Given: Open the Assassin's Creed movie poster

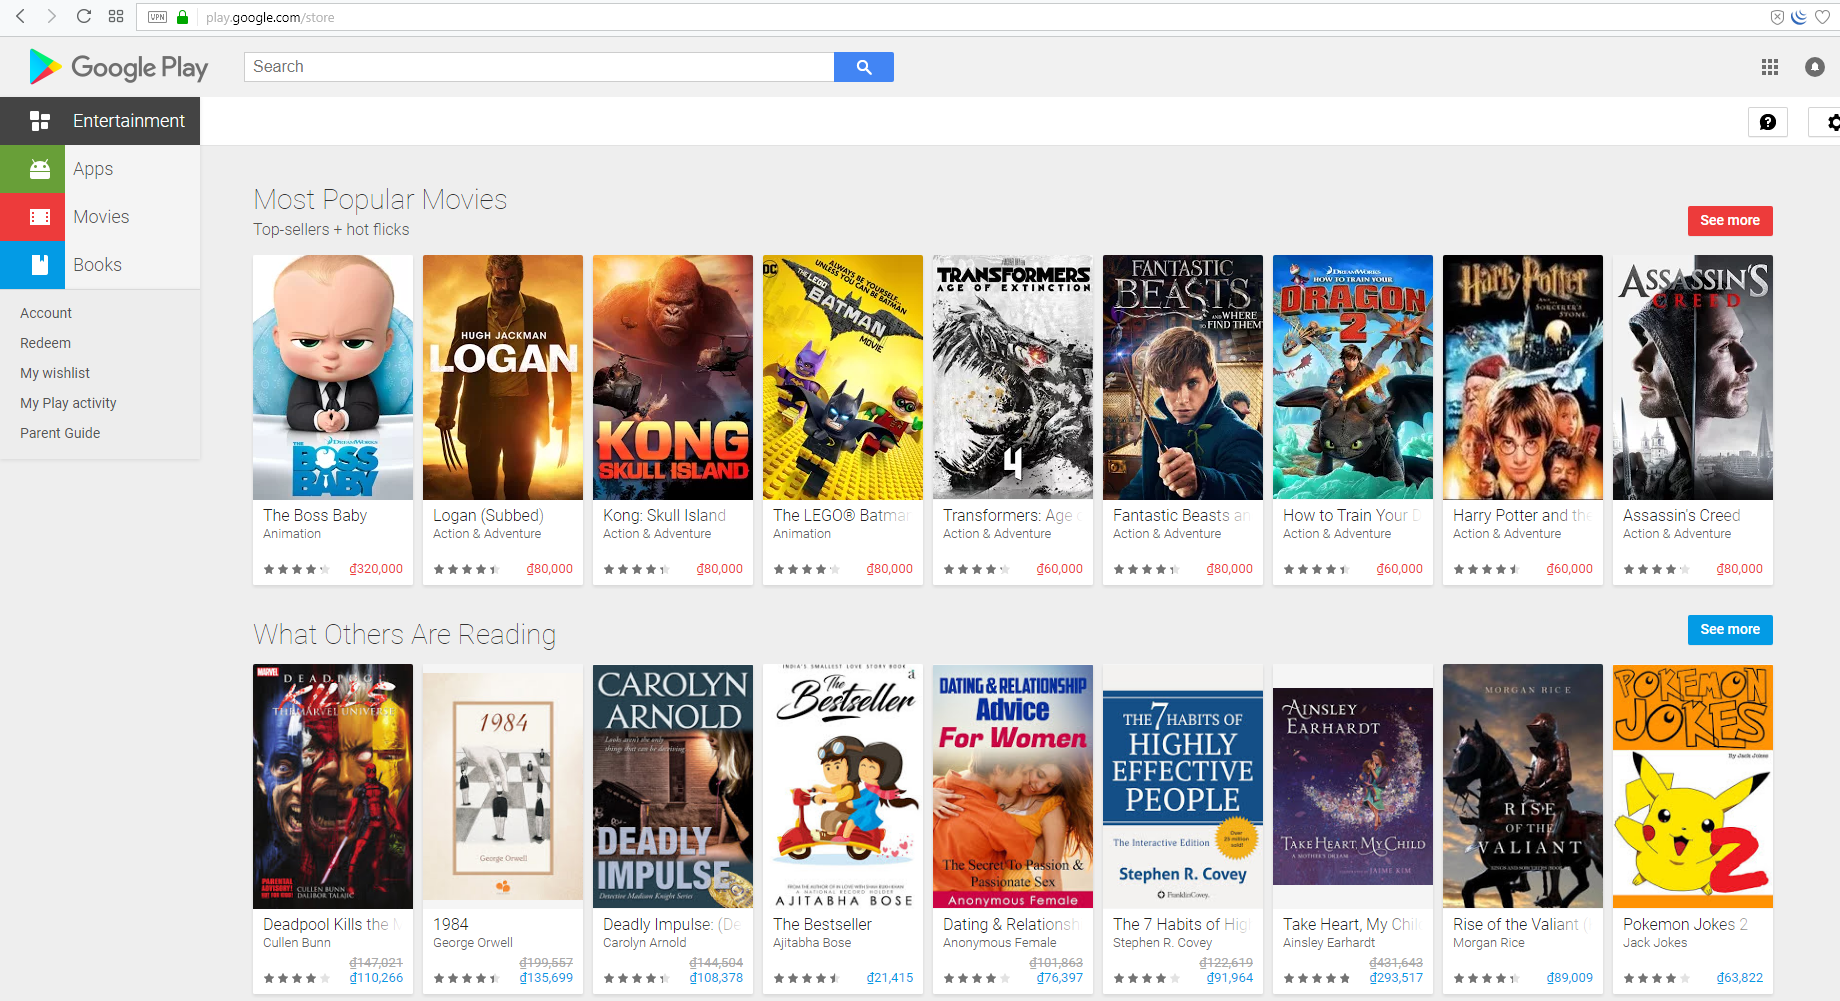Looking at the screenshot, I should pyautogui.click(x=1693, y=377).
